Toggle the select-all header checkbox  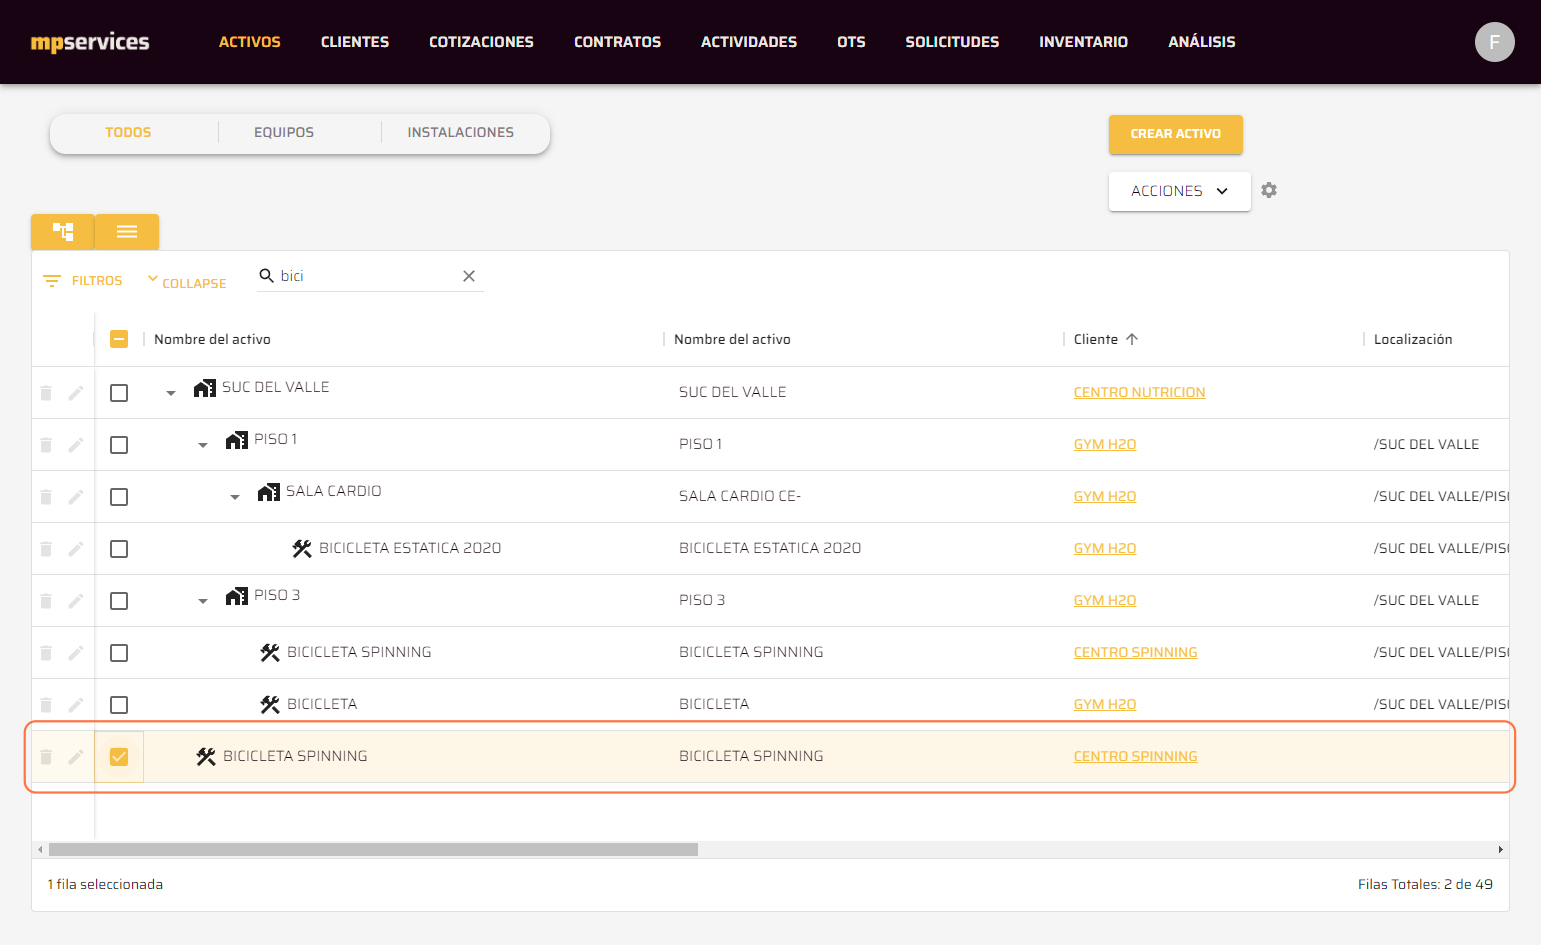click(119, 339)
